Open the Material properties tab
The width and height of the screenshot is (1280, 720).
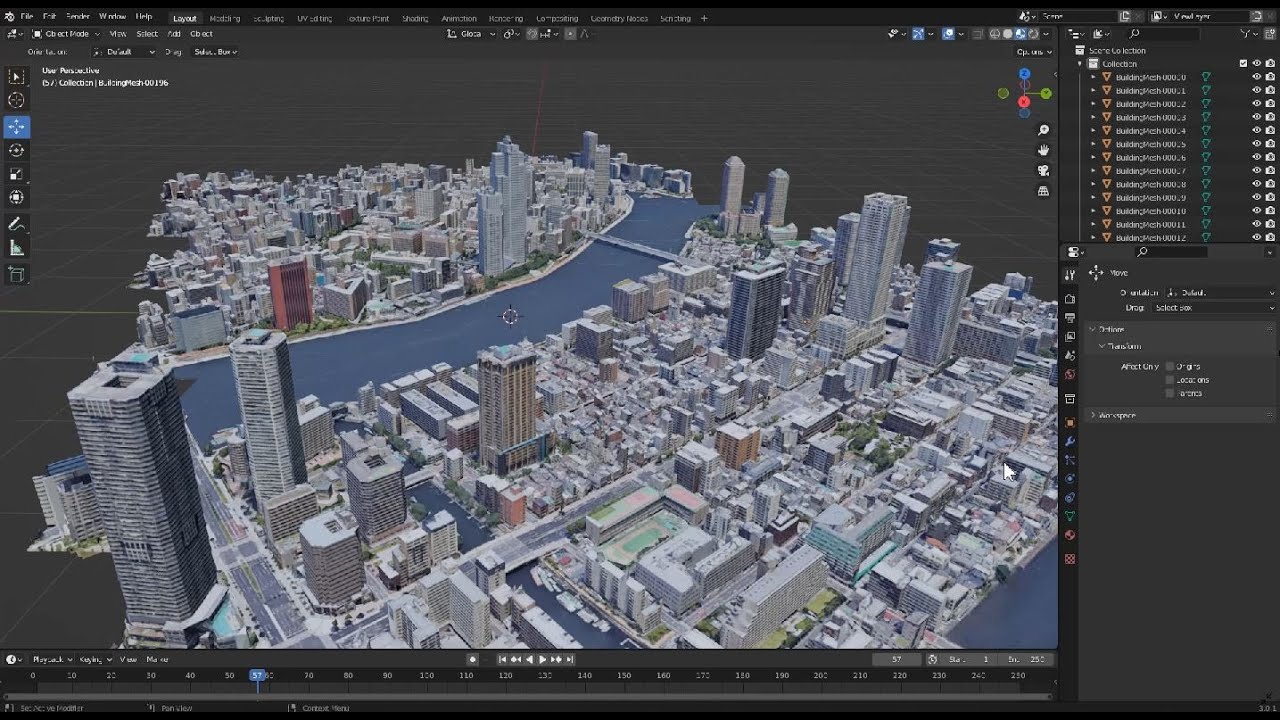pos(1070,536)
